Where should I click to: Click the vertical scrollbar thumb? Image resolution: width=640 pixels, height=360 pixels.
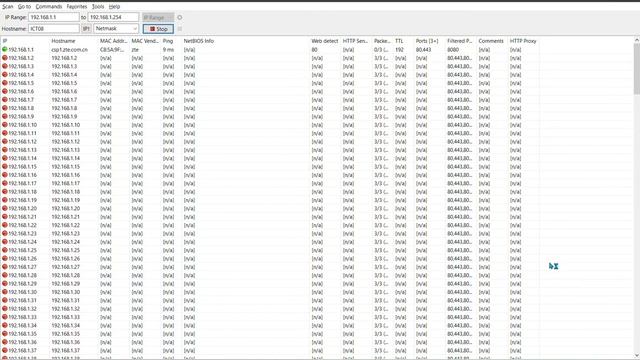pyautogui.click(x=636, y=69)
